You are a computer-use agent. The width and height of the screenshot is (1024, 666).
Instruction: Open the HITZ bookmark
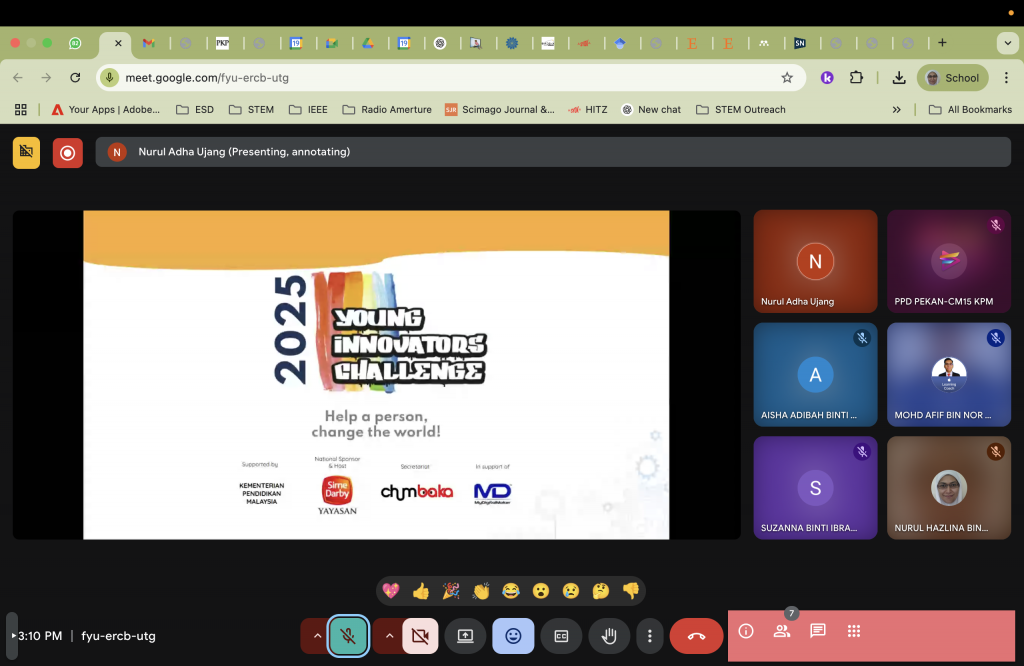[x=588, y=110]
